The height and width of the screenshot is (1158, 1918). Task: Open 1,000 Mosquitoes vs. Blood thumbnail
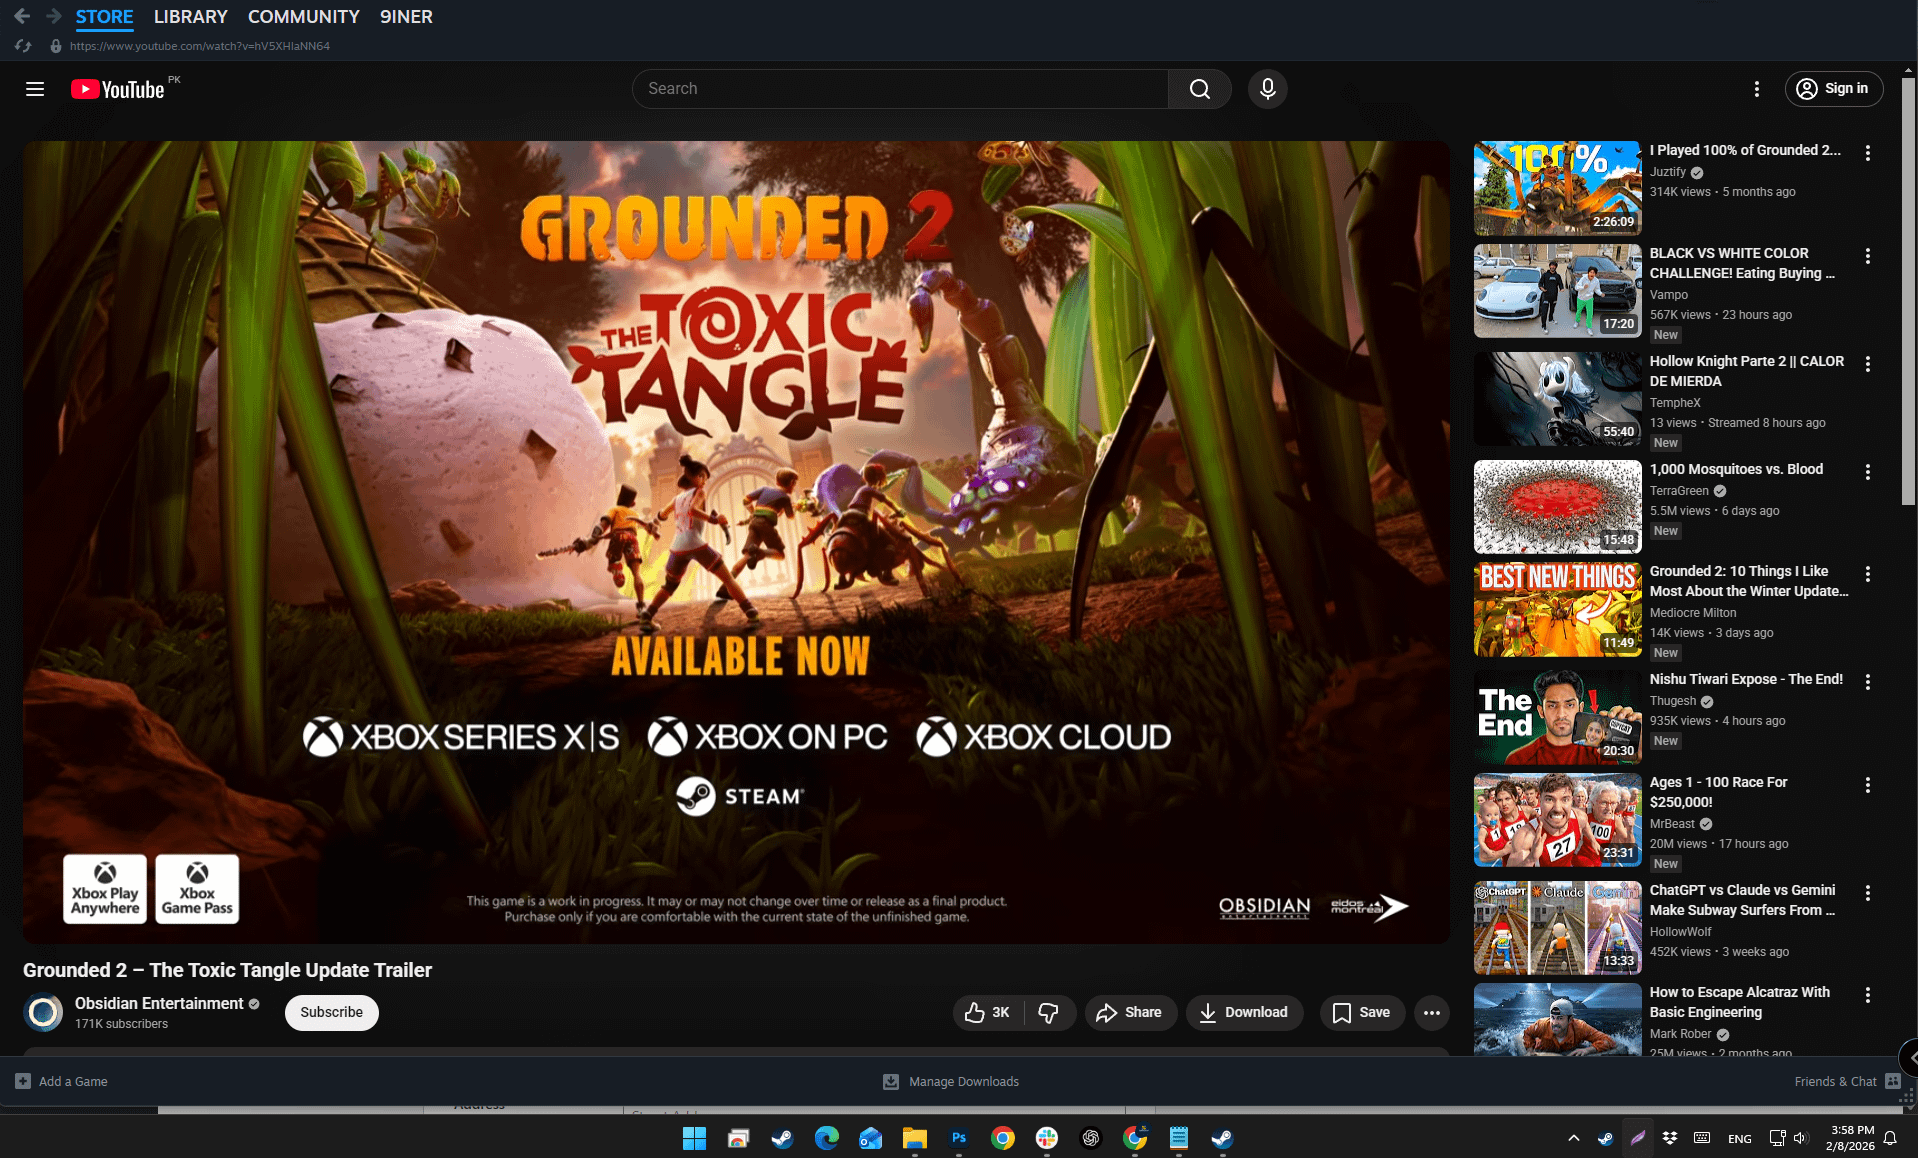click(1557, 507)
